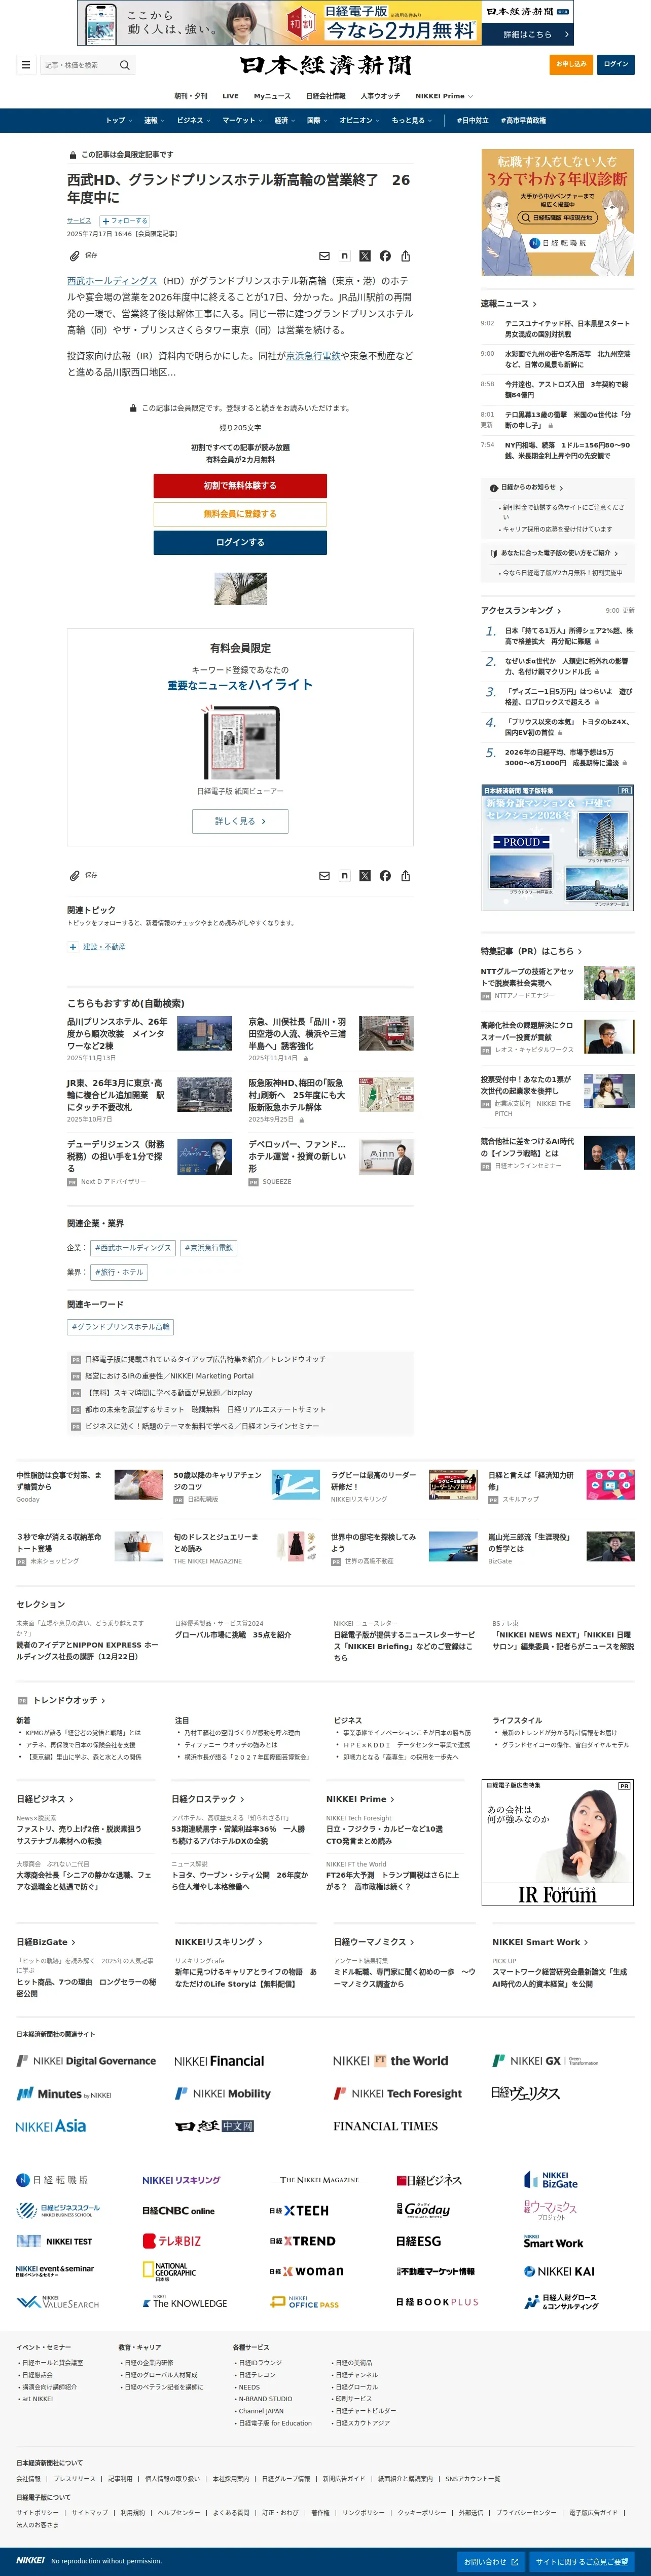651x2576 pixels.
Task: Click the 保存 paperclip icon under headline
Action: [74, 256]
